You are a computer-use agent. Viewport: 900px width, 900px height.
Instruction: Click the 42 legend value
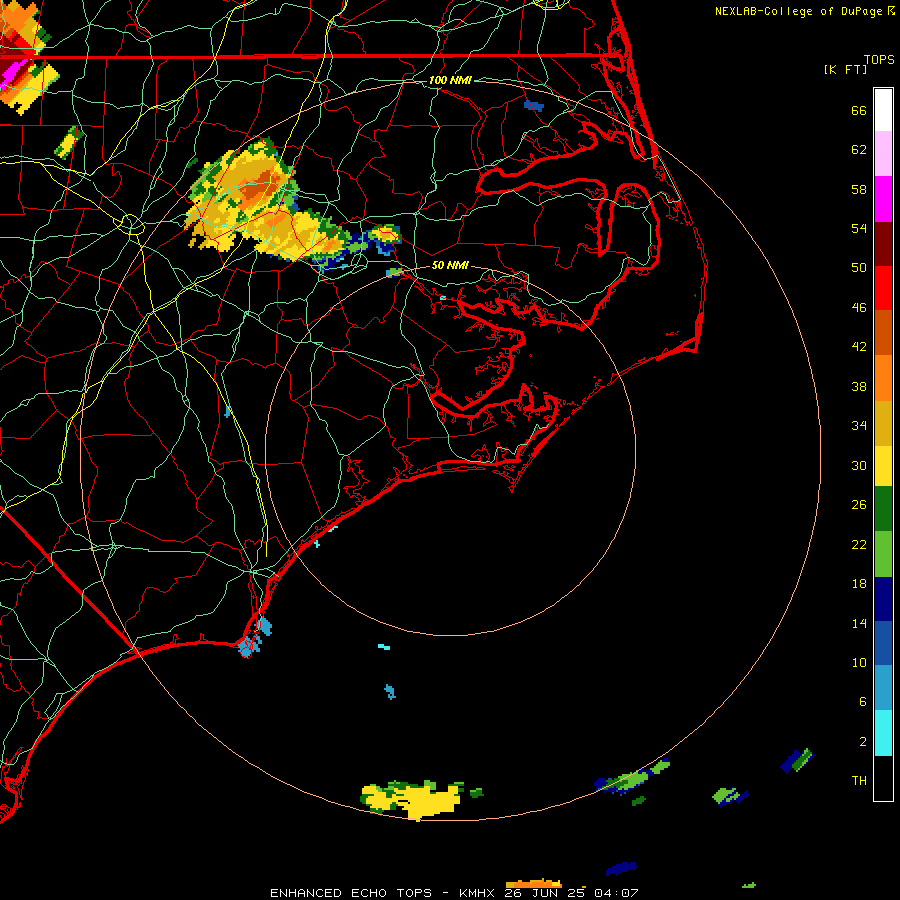point(859,347)
